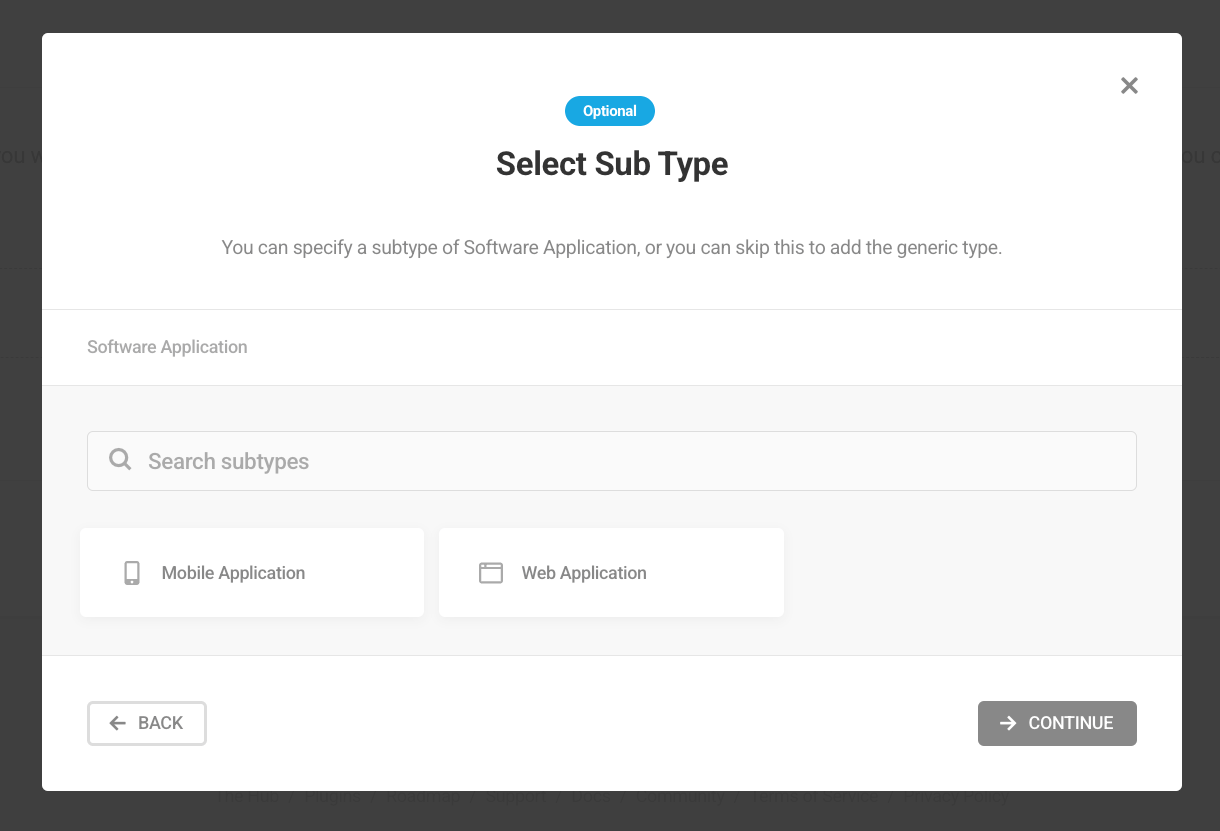Click the smartphone icon on Mobile Application card
1220x831 pixels.
pos(131,572)
